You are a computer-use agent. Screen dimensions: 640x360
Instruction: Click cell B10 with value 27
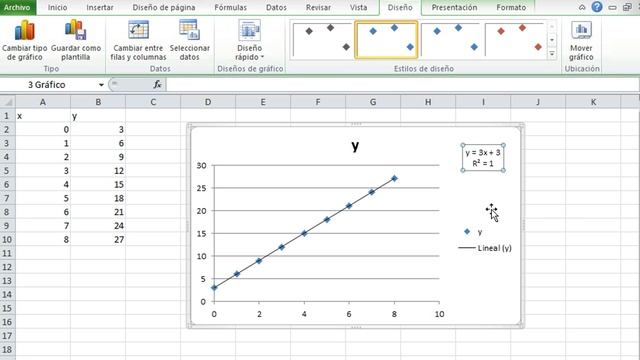98,240
